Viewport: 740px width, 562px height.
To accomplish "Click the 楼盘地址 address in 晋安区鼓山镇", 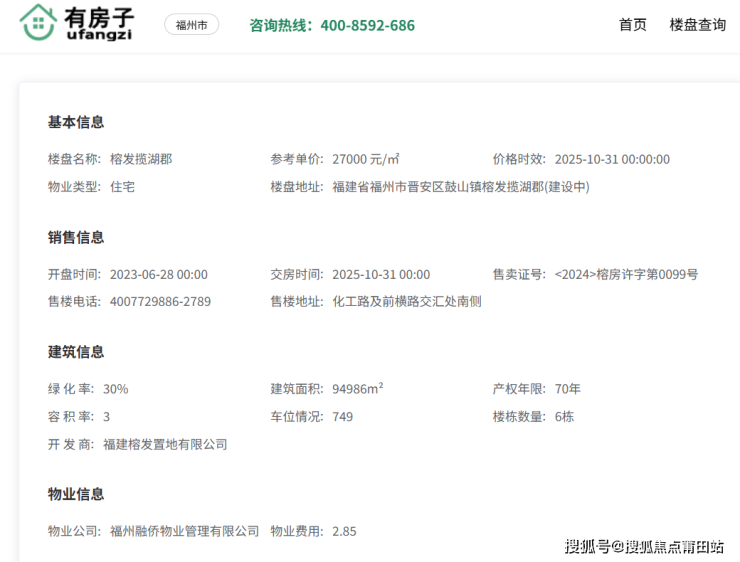I will click(461, 187).
